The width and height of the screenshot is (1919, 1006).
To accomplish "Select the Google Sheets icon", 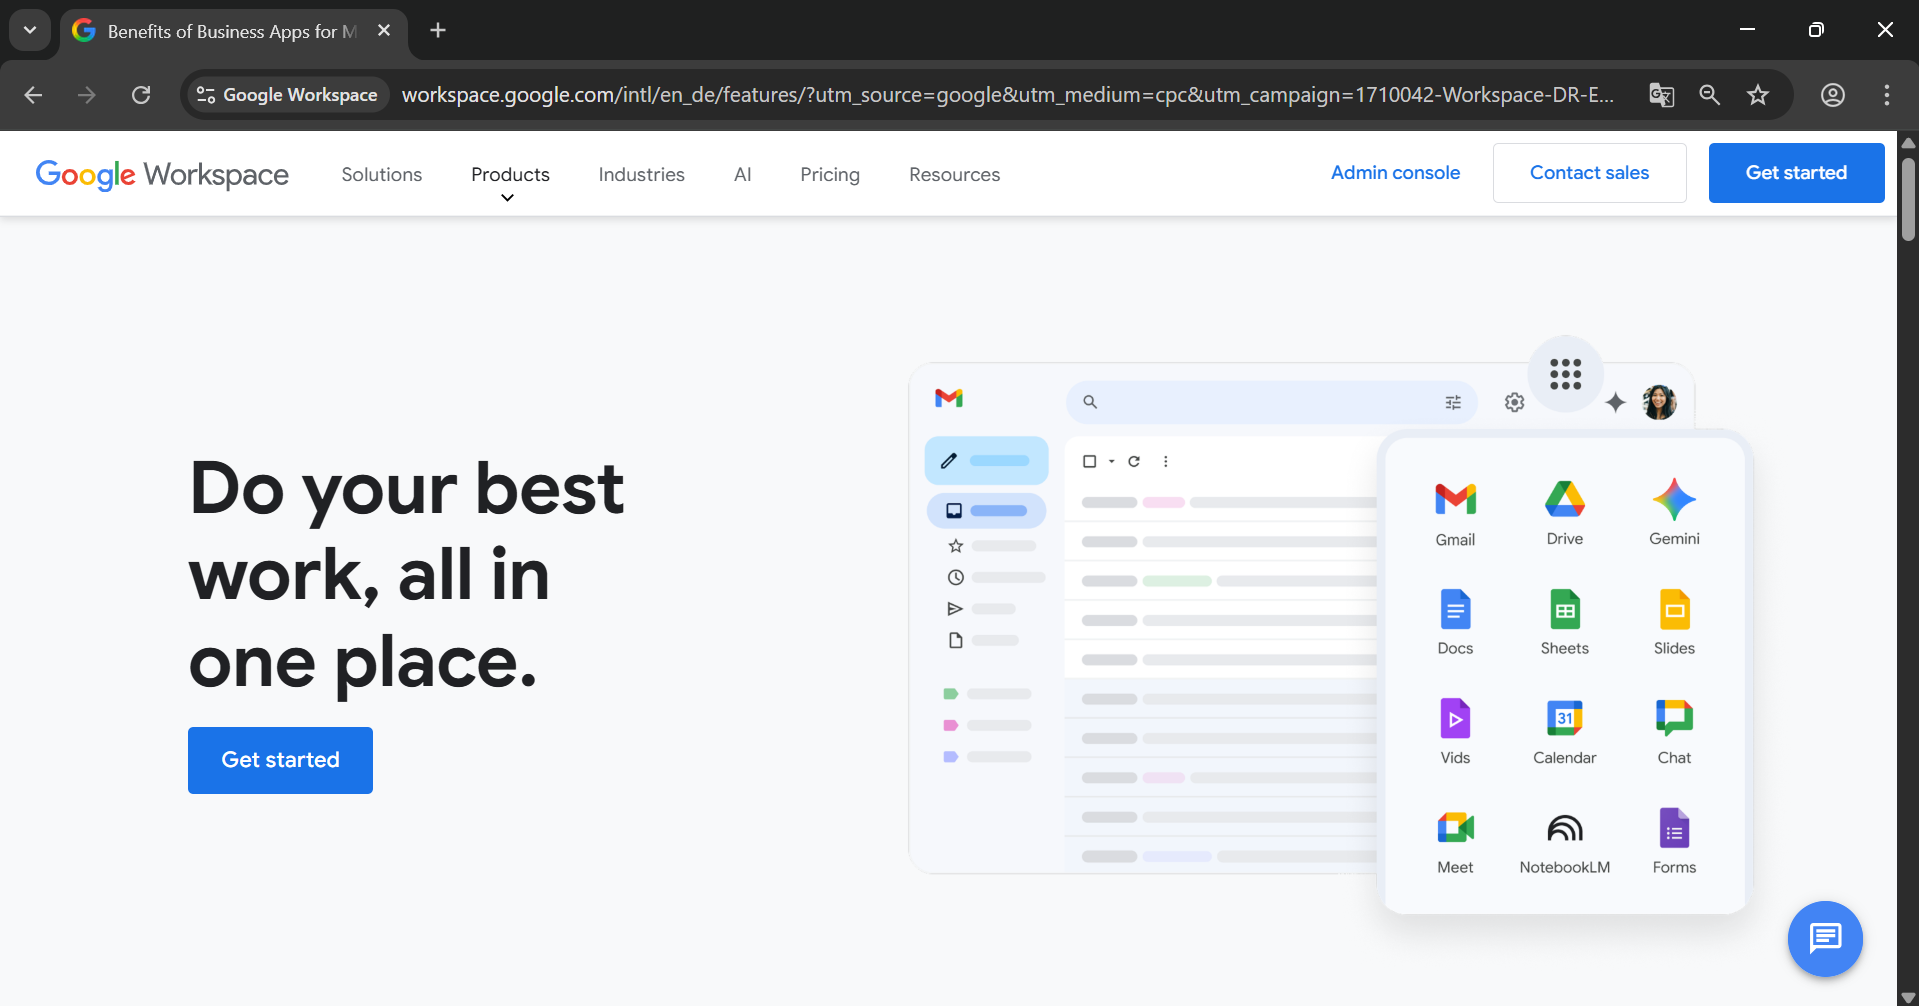I will (x=1564, y=609).
